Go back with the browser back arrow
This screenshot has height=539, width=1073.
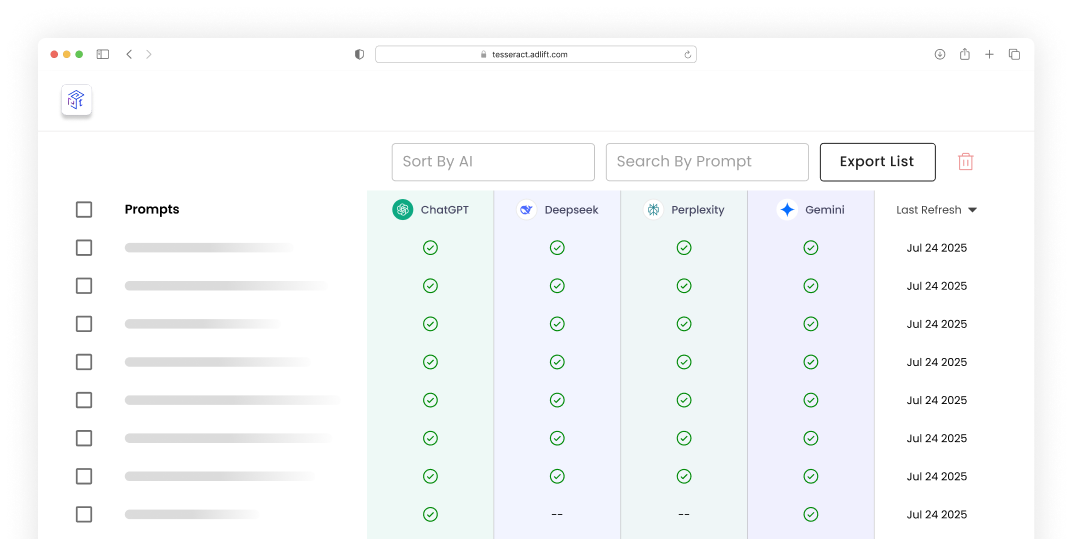[x=129, y=54]
